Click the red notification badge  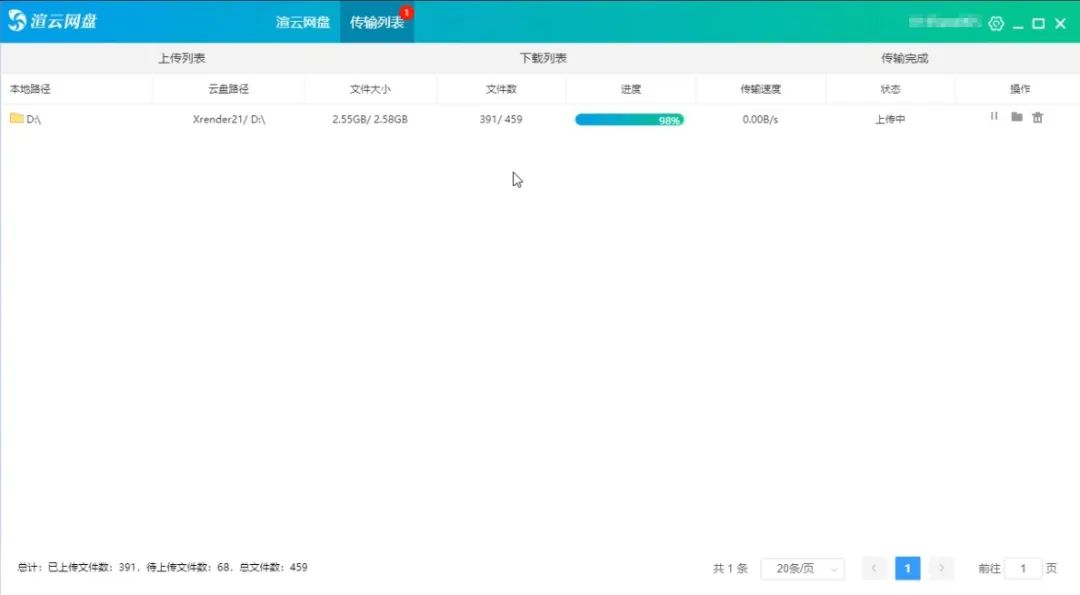click(x=406, y=12)
